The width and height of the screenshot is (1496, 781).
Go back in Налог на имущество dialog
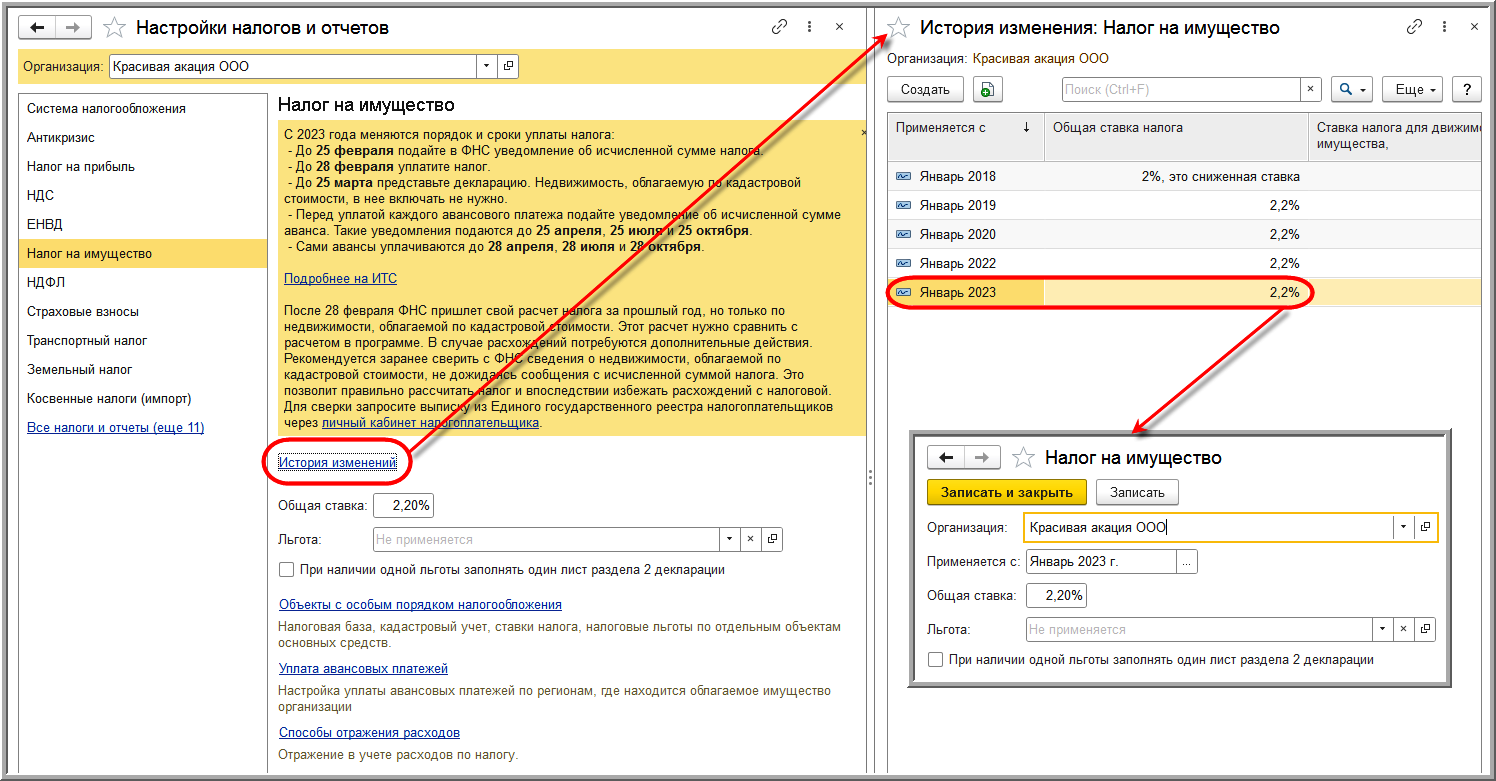[x=946, y=457]
